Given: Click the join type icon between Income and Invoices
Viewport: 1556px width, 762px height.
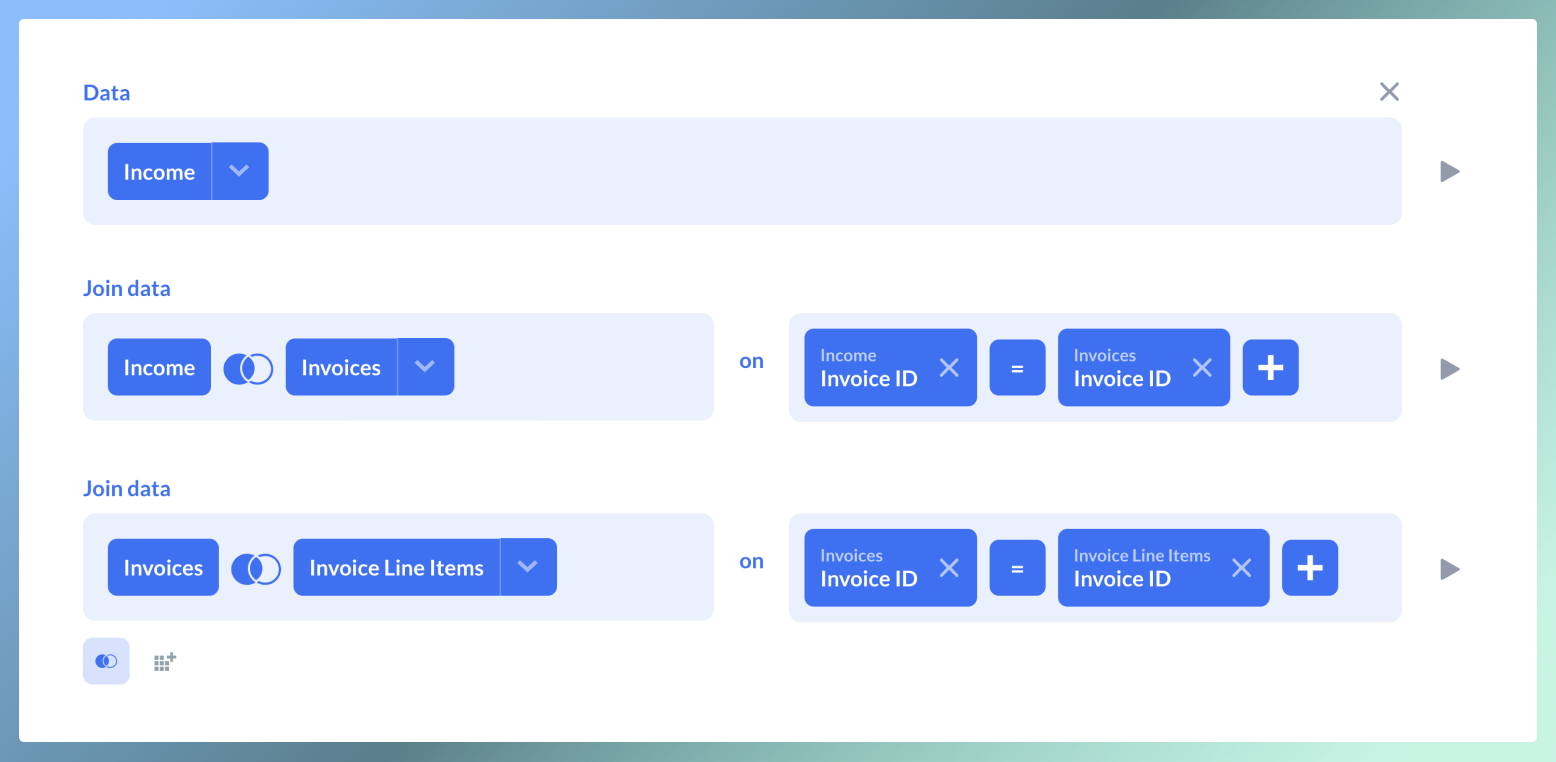Looking at the screenshot, I should click(x=248, y=368).
